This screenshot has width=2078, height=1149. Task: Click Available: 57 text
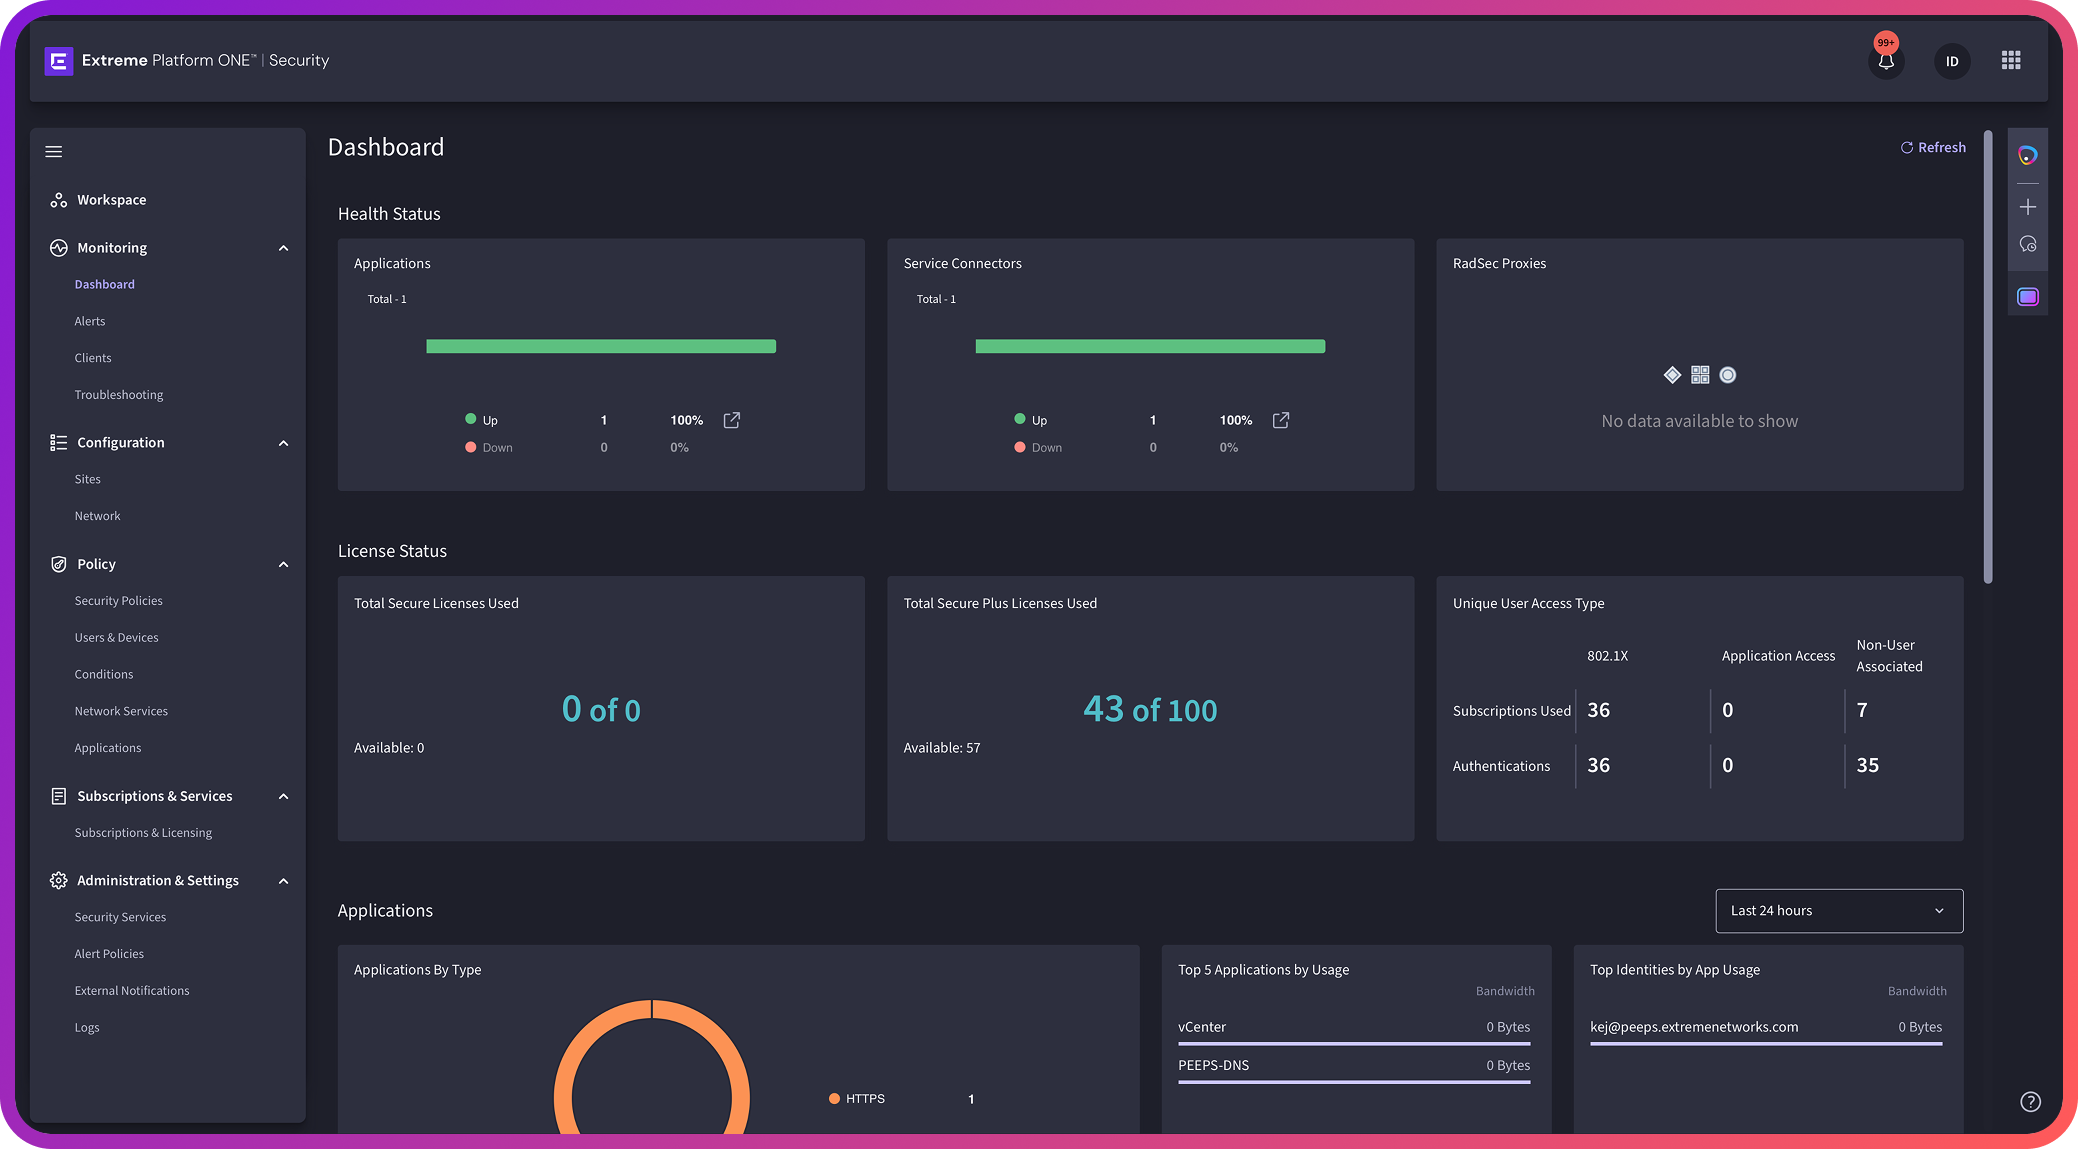click(942, 748)
